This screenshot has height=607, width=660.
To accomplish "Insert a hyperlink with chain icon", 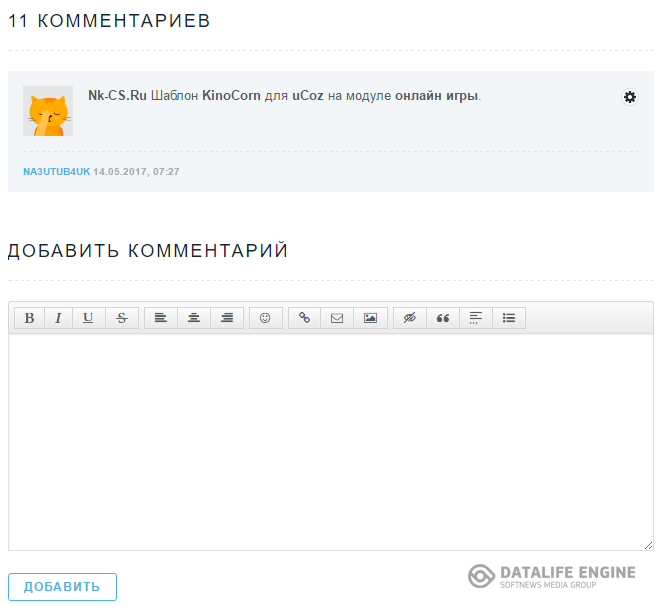I will [x=304, y=318].
